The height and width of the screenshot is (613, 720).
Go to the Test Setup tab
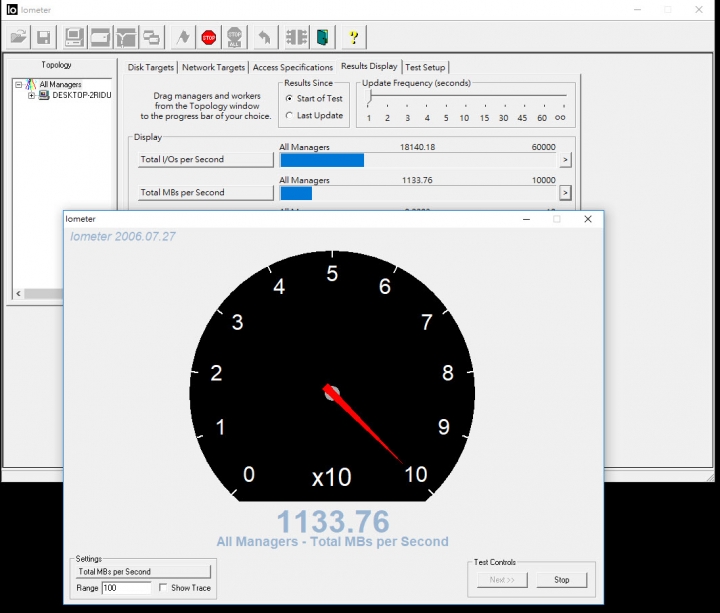[x=425, y=67]
